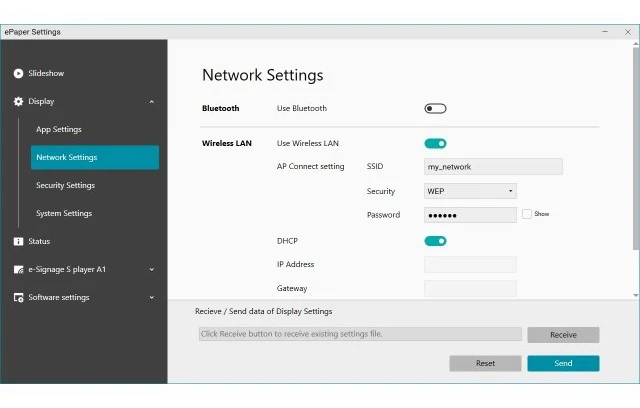Click the Software settings icon

[18, 297]
